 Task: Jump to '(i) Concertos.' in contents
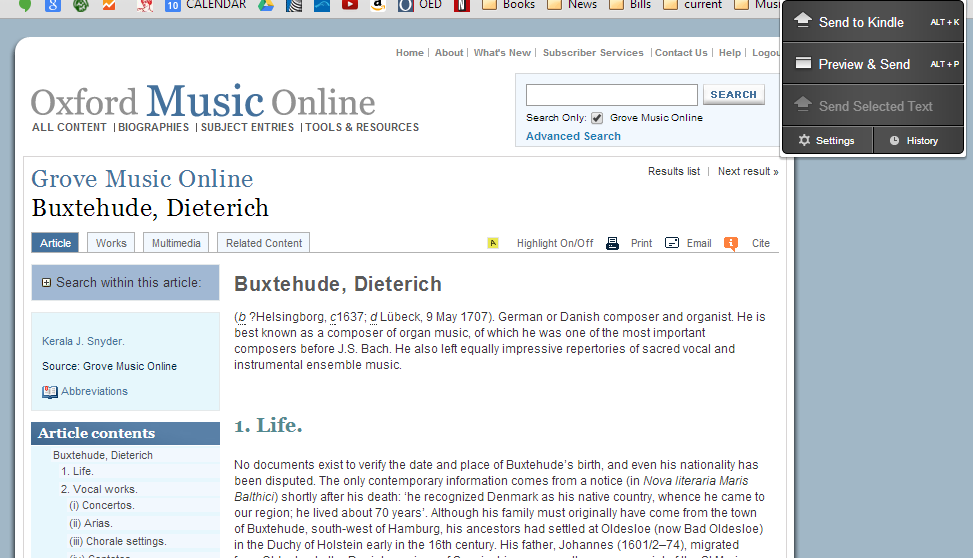pyautogui.click(x=102, y=505)
